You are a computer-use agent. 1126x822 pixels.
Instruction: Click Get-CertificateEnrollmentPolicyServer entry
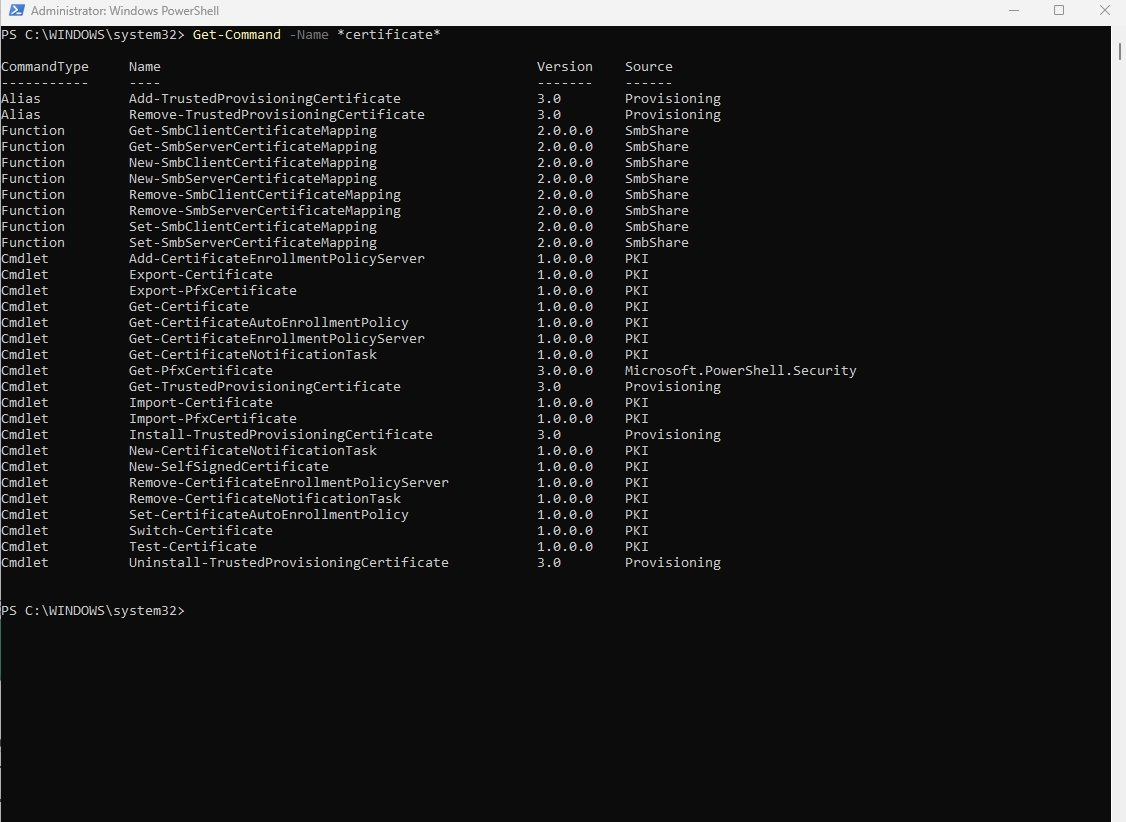[x=276, y=339]
